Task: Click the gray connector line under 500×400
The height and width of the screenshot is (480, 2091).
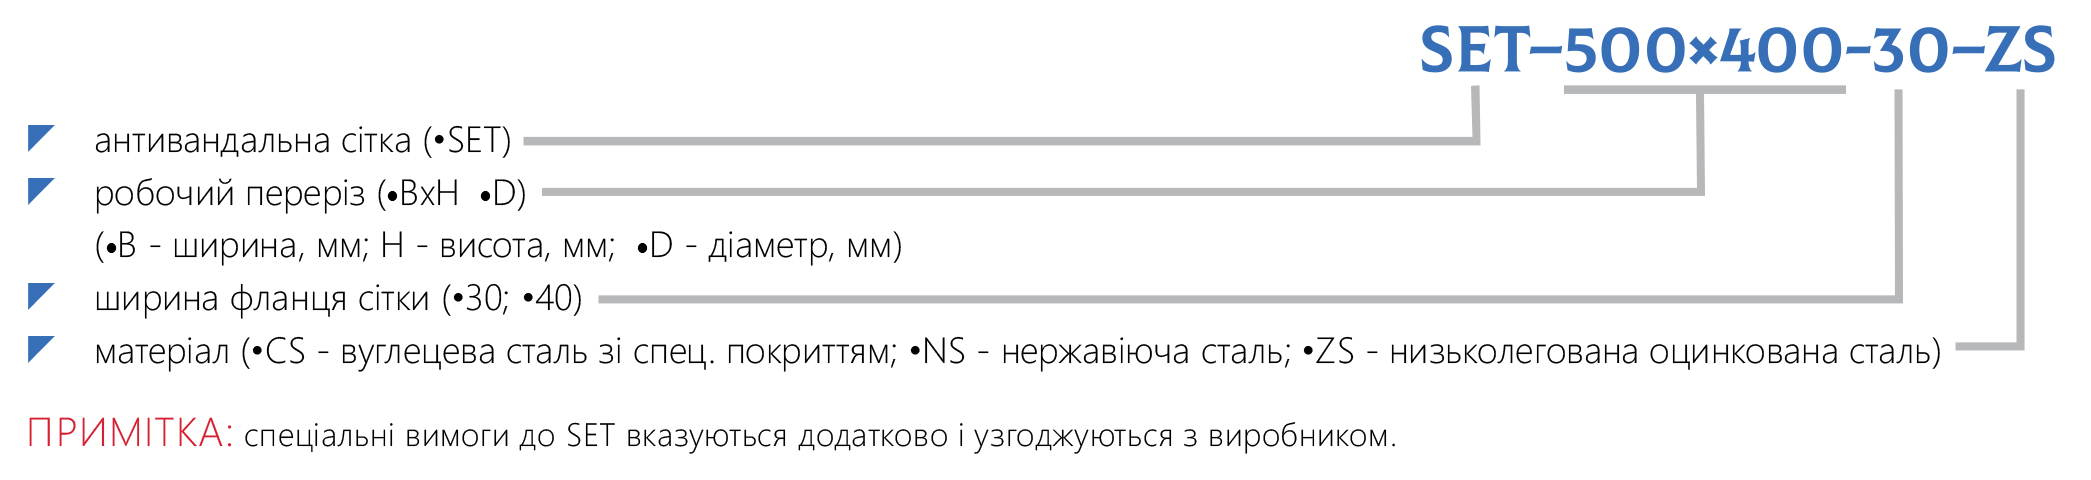Action: point(1704,90)
